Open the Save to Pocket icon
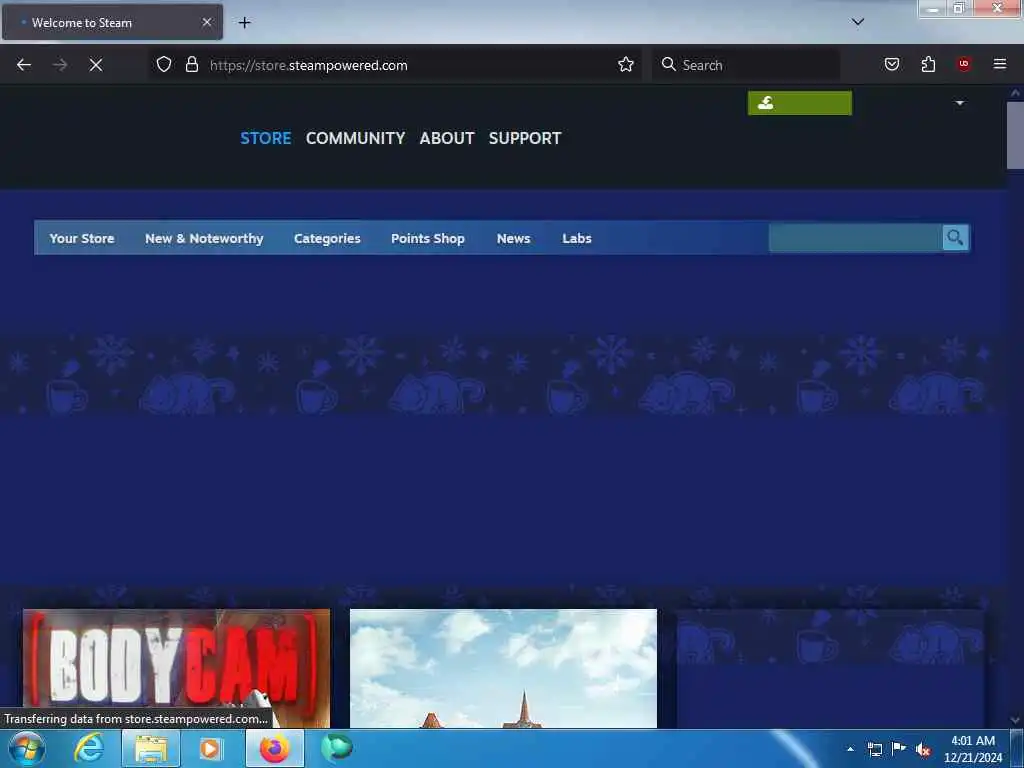This screenshot has width=1024, height=768. tap(892, 64)
